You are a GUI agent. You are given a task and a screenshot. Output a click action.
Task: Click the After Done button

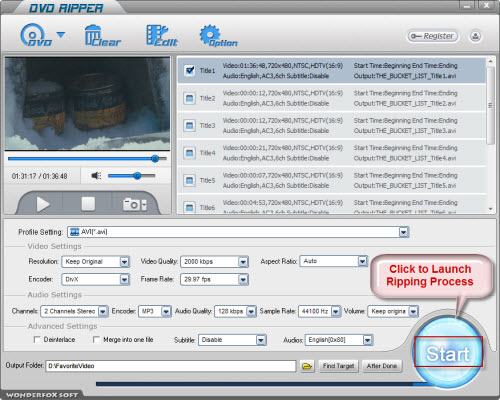click(x=382, y=366)
